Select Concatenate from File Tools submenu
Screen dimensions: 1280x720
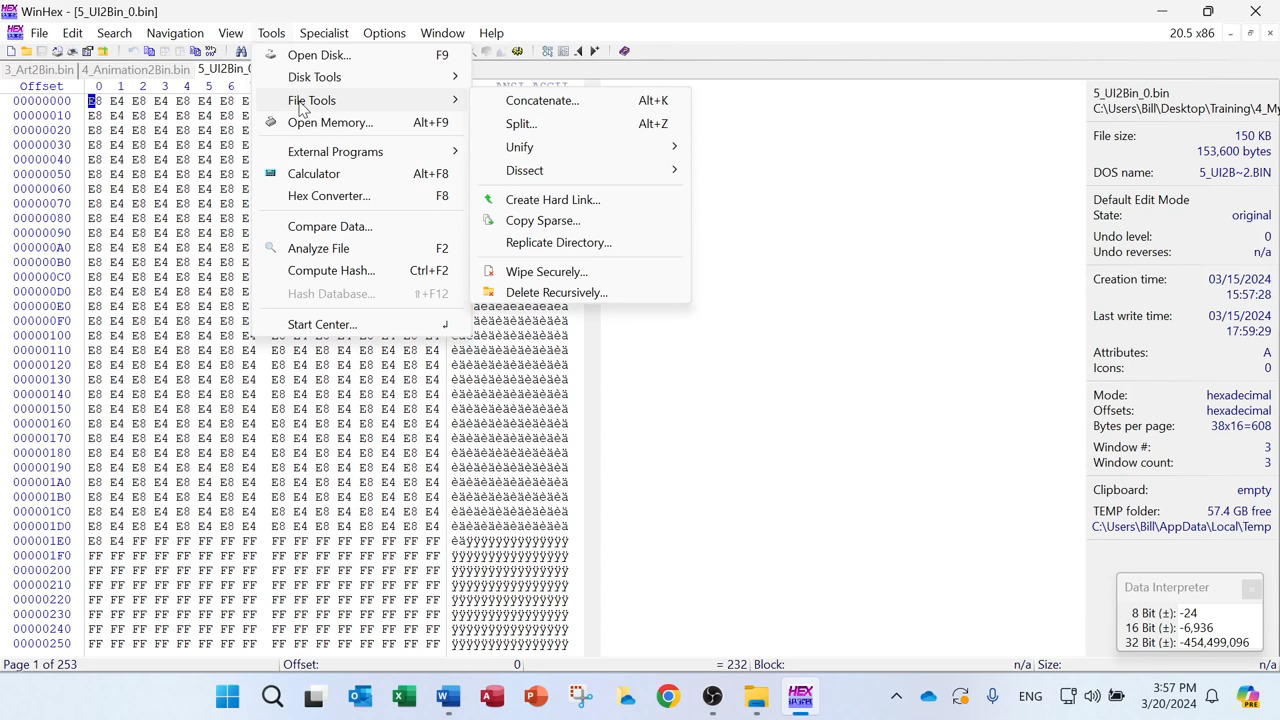pyautogui.click(x=542, y=100)
